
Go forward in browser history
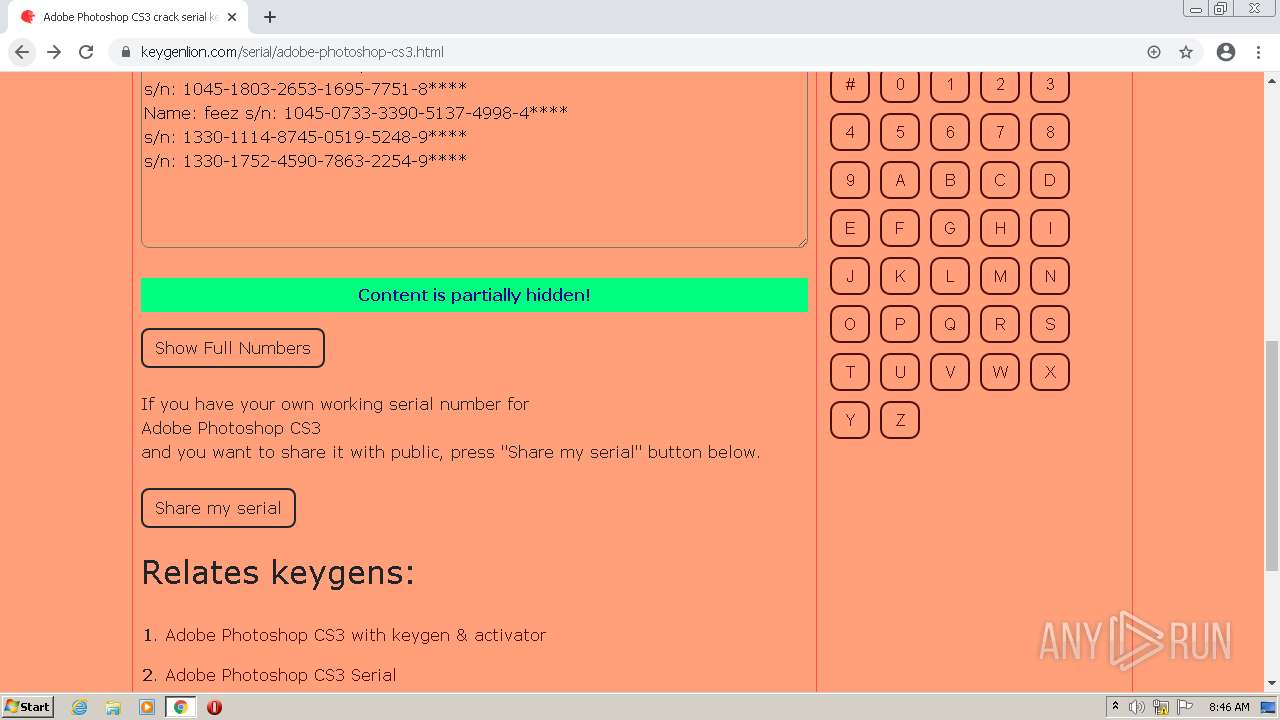[x=54, y=52]
